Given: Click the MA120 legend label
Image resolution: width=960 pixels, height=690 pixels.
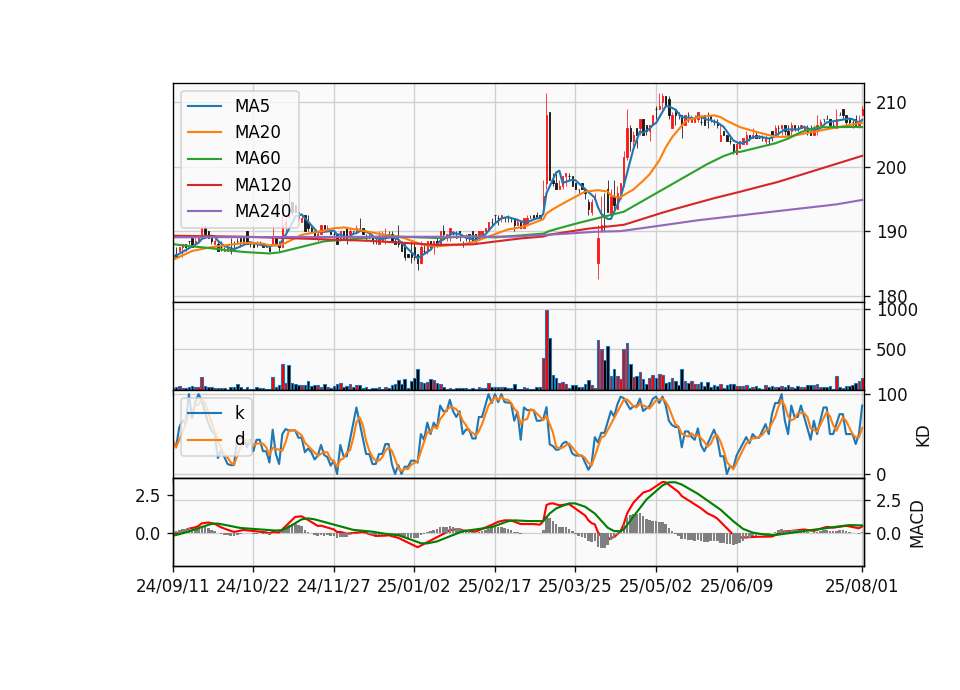Looking at the screenshot, I should pyautogui.click(x=263, y=185).
